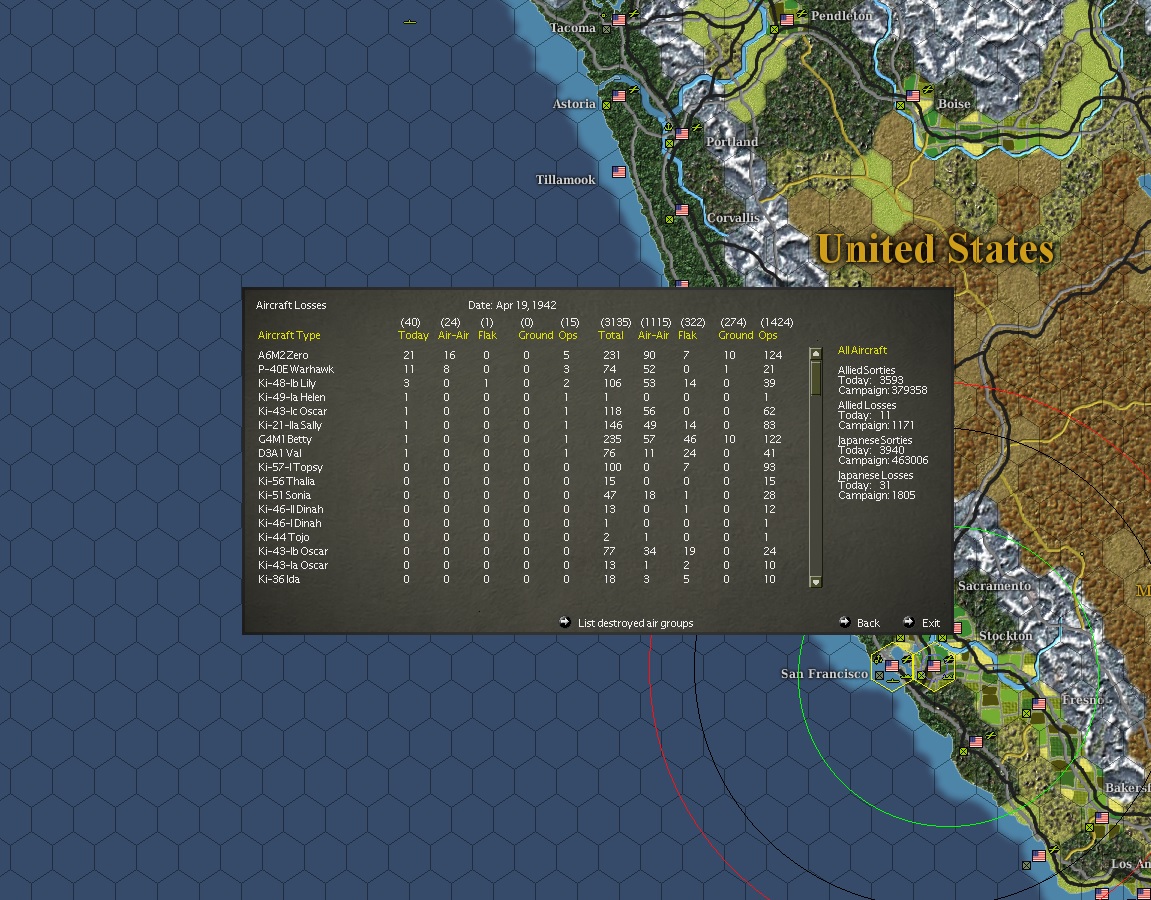Select the US flag in San Francisco hex
This screenshot has height=900, width=1151.
[892, 666]
